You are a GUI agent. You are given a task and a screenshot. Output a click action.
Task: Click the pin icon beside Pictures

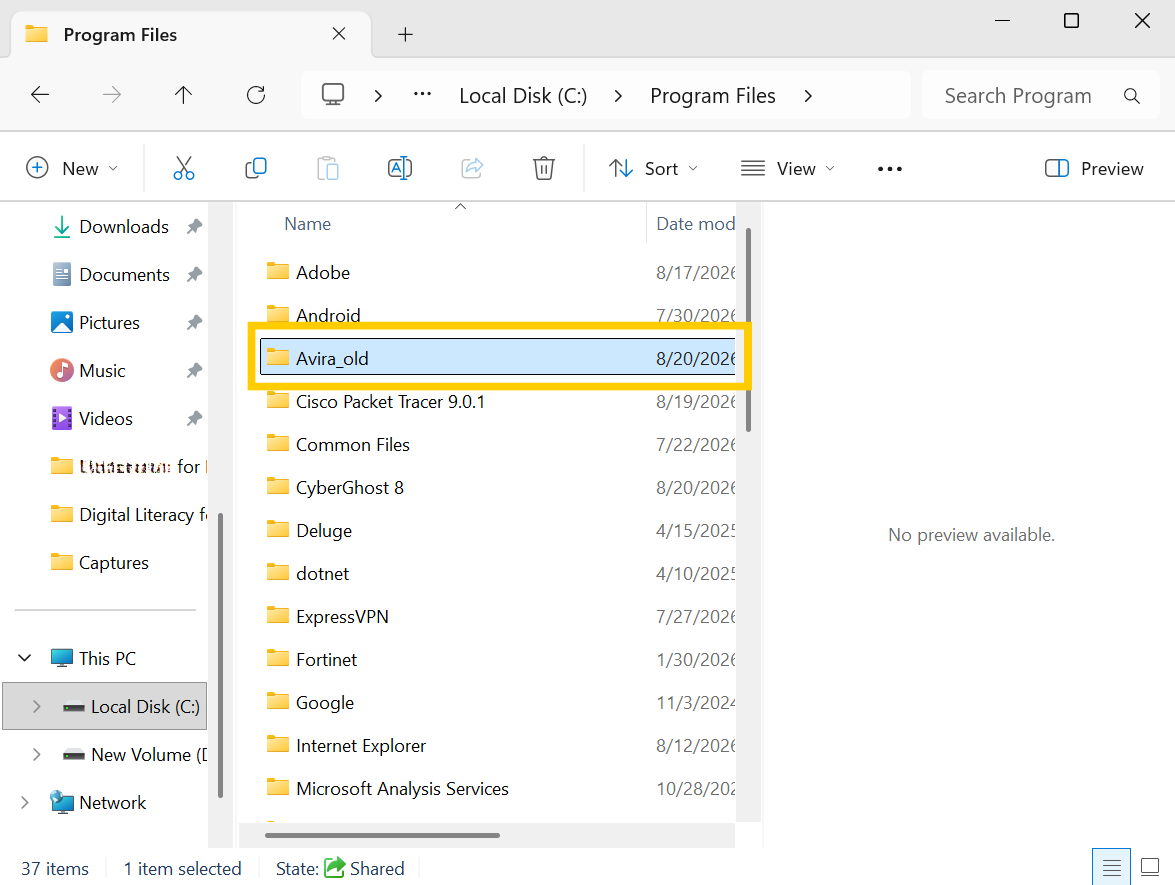click(x=194, y=322)
